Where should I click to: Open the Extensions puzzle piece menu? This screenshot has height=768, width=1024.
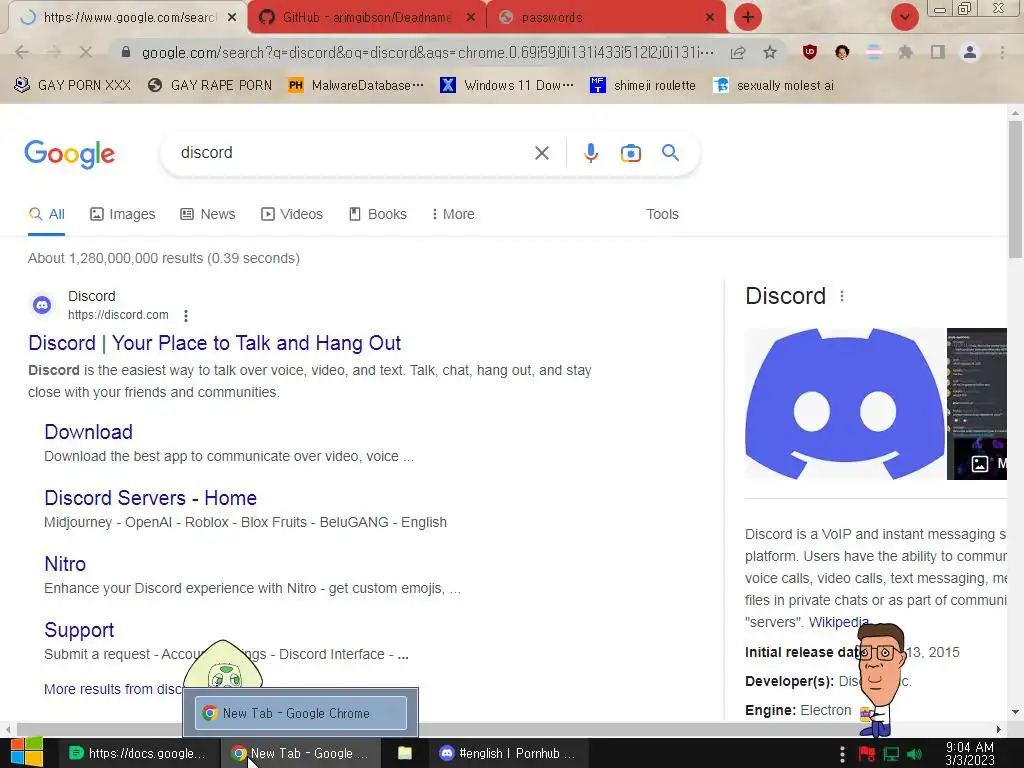(x=905, y=52)
